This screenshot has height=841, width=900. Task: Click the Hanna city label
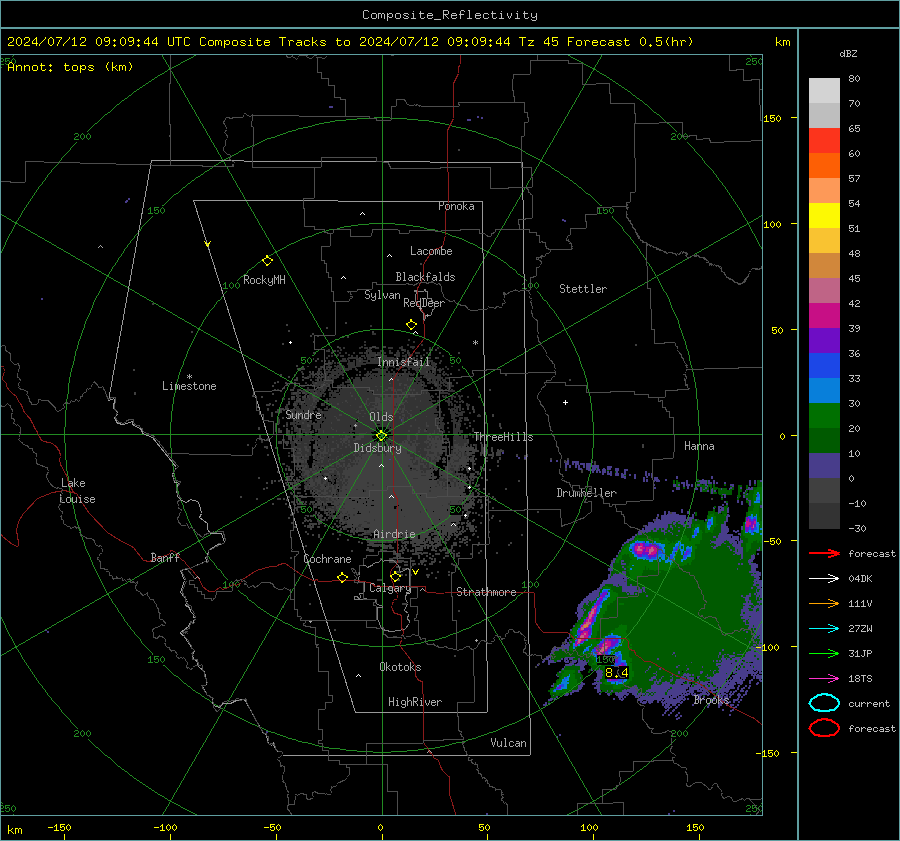point(699,446)
